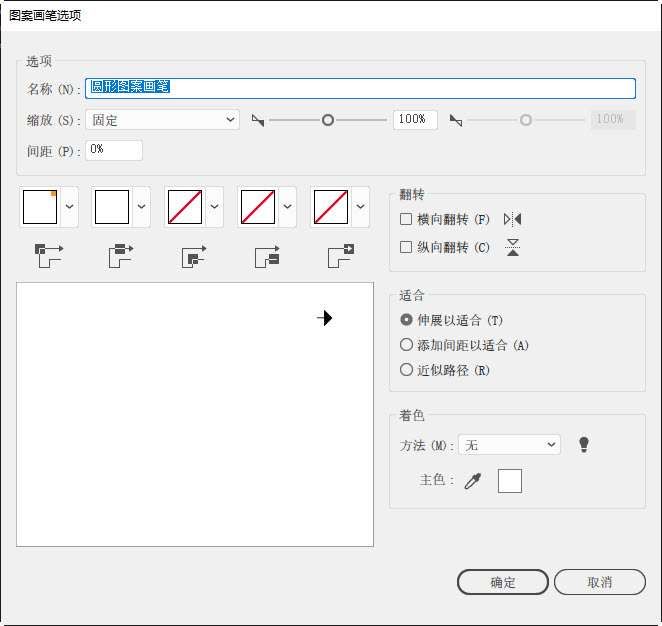Click the end tile position icon
This screenshot has width=662, height=626.
tap(341, 255)
